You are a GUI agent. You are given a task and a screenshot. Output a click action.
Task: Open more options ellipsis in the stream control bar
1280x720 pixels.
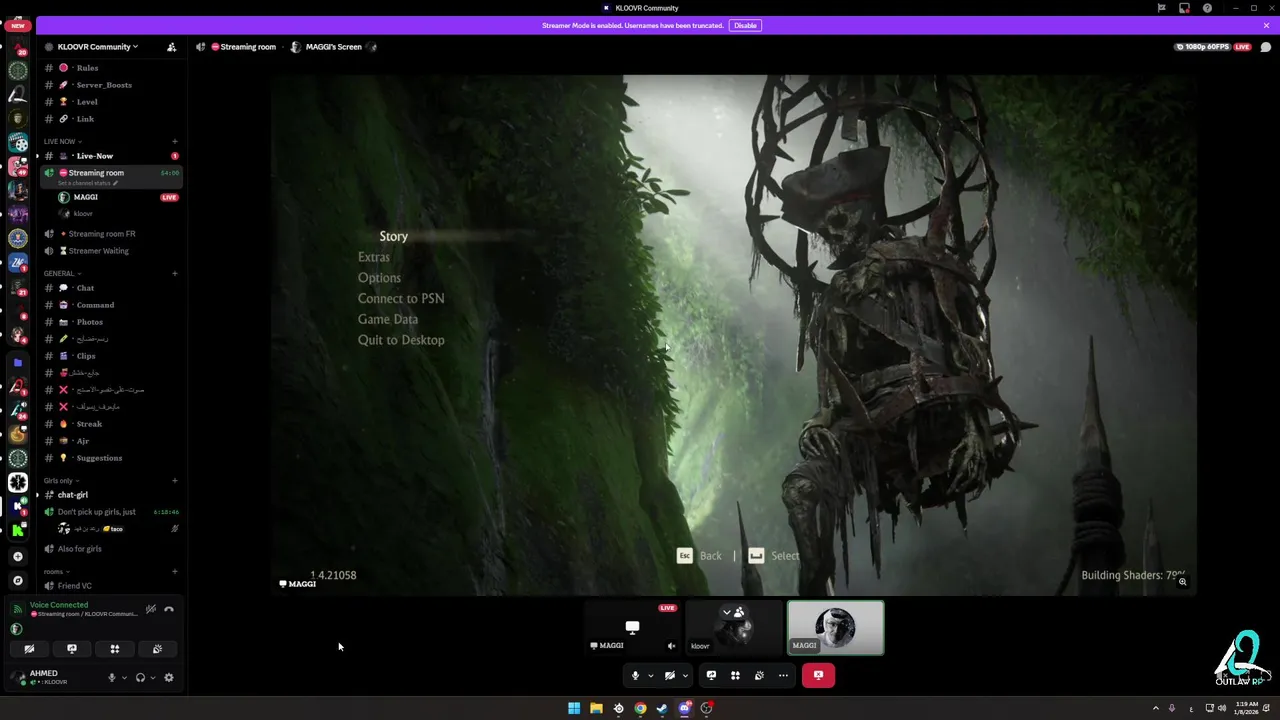(783, 676)
